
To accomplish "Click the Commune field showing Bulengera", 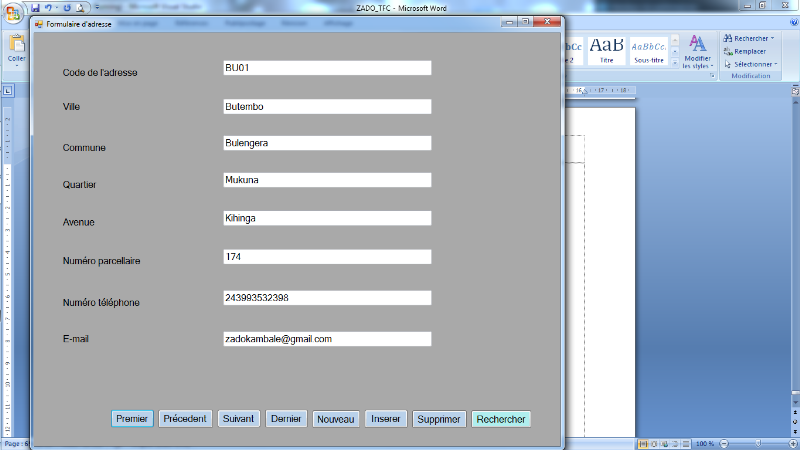I will (327, 143).
